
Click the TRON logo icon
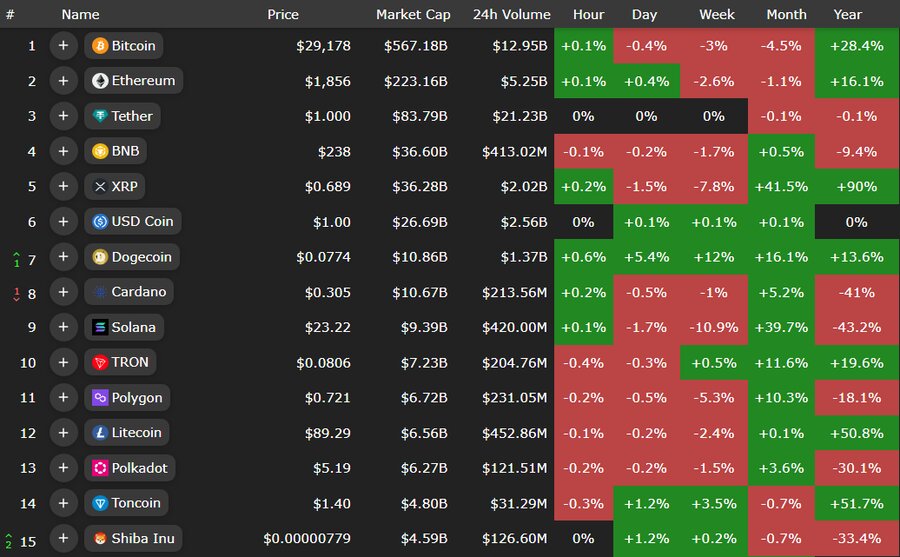(99, 362)
